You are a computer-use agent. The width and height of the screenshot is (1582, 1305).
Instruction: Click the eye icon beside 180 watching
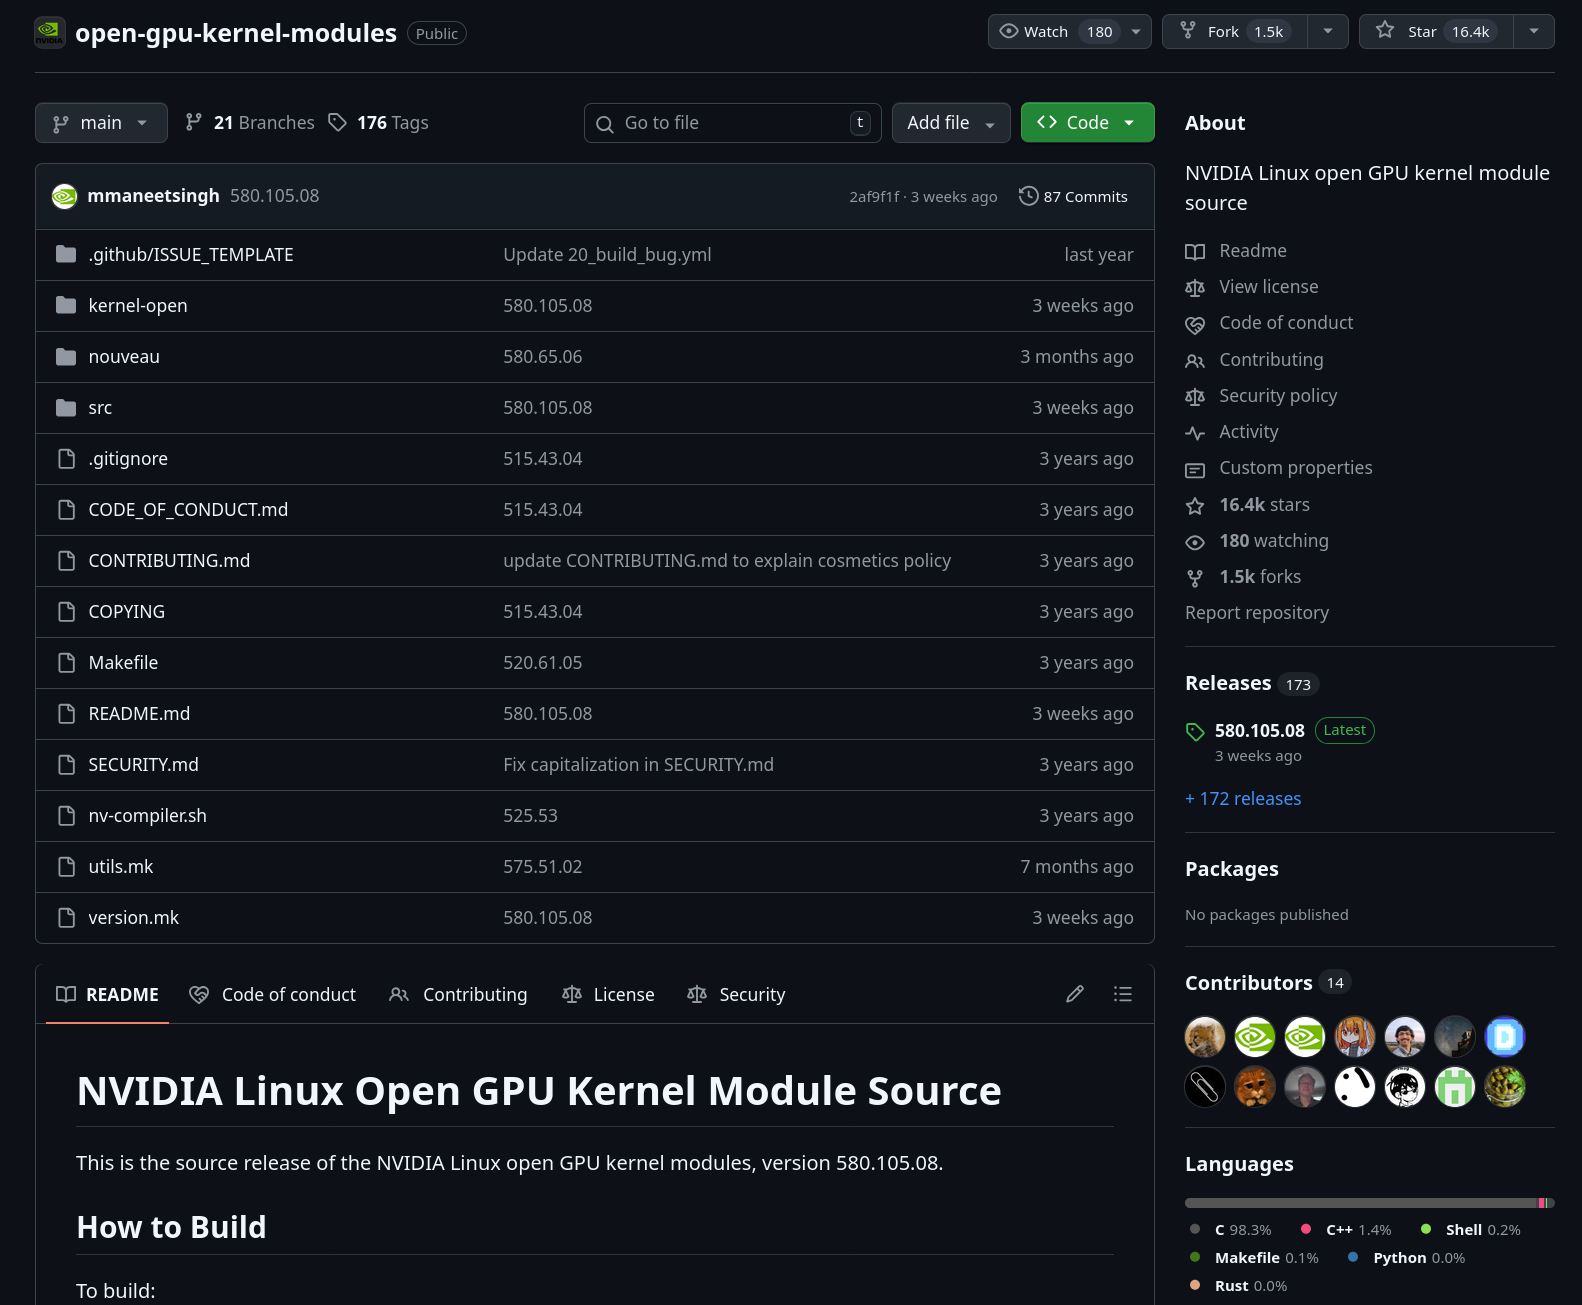tap(1195, 541)
